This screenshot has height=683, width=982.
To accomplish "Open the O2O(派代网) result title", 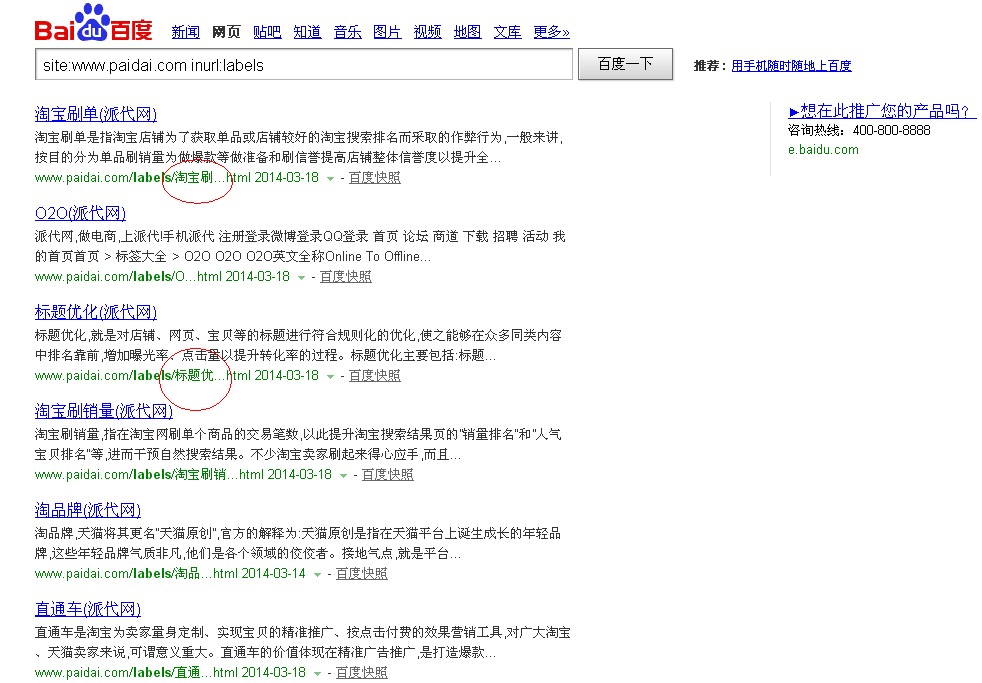I will (80, 213).
